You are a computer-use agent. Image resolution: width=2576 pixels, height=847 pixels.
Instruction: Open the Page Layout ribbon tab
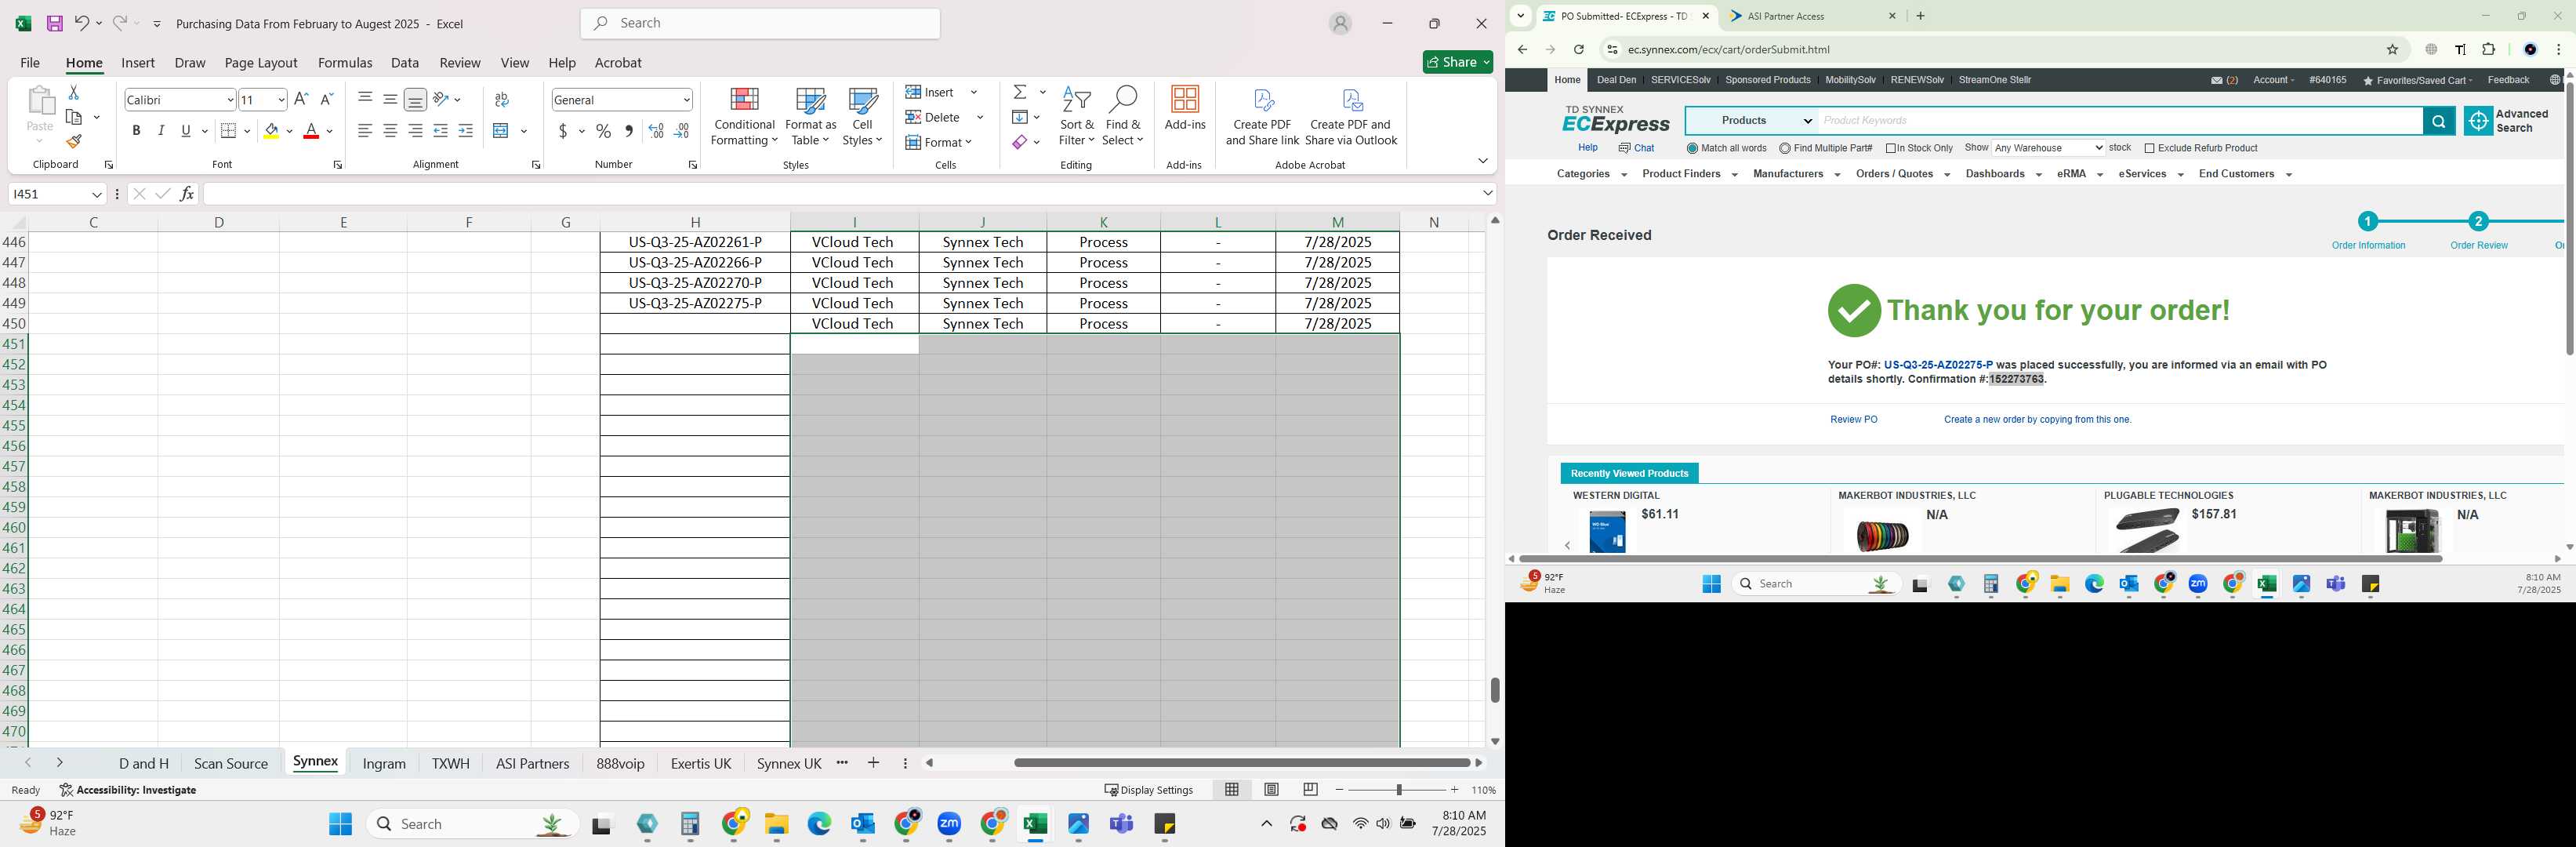tap(261, 63)
